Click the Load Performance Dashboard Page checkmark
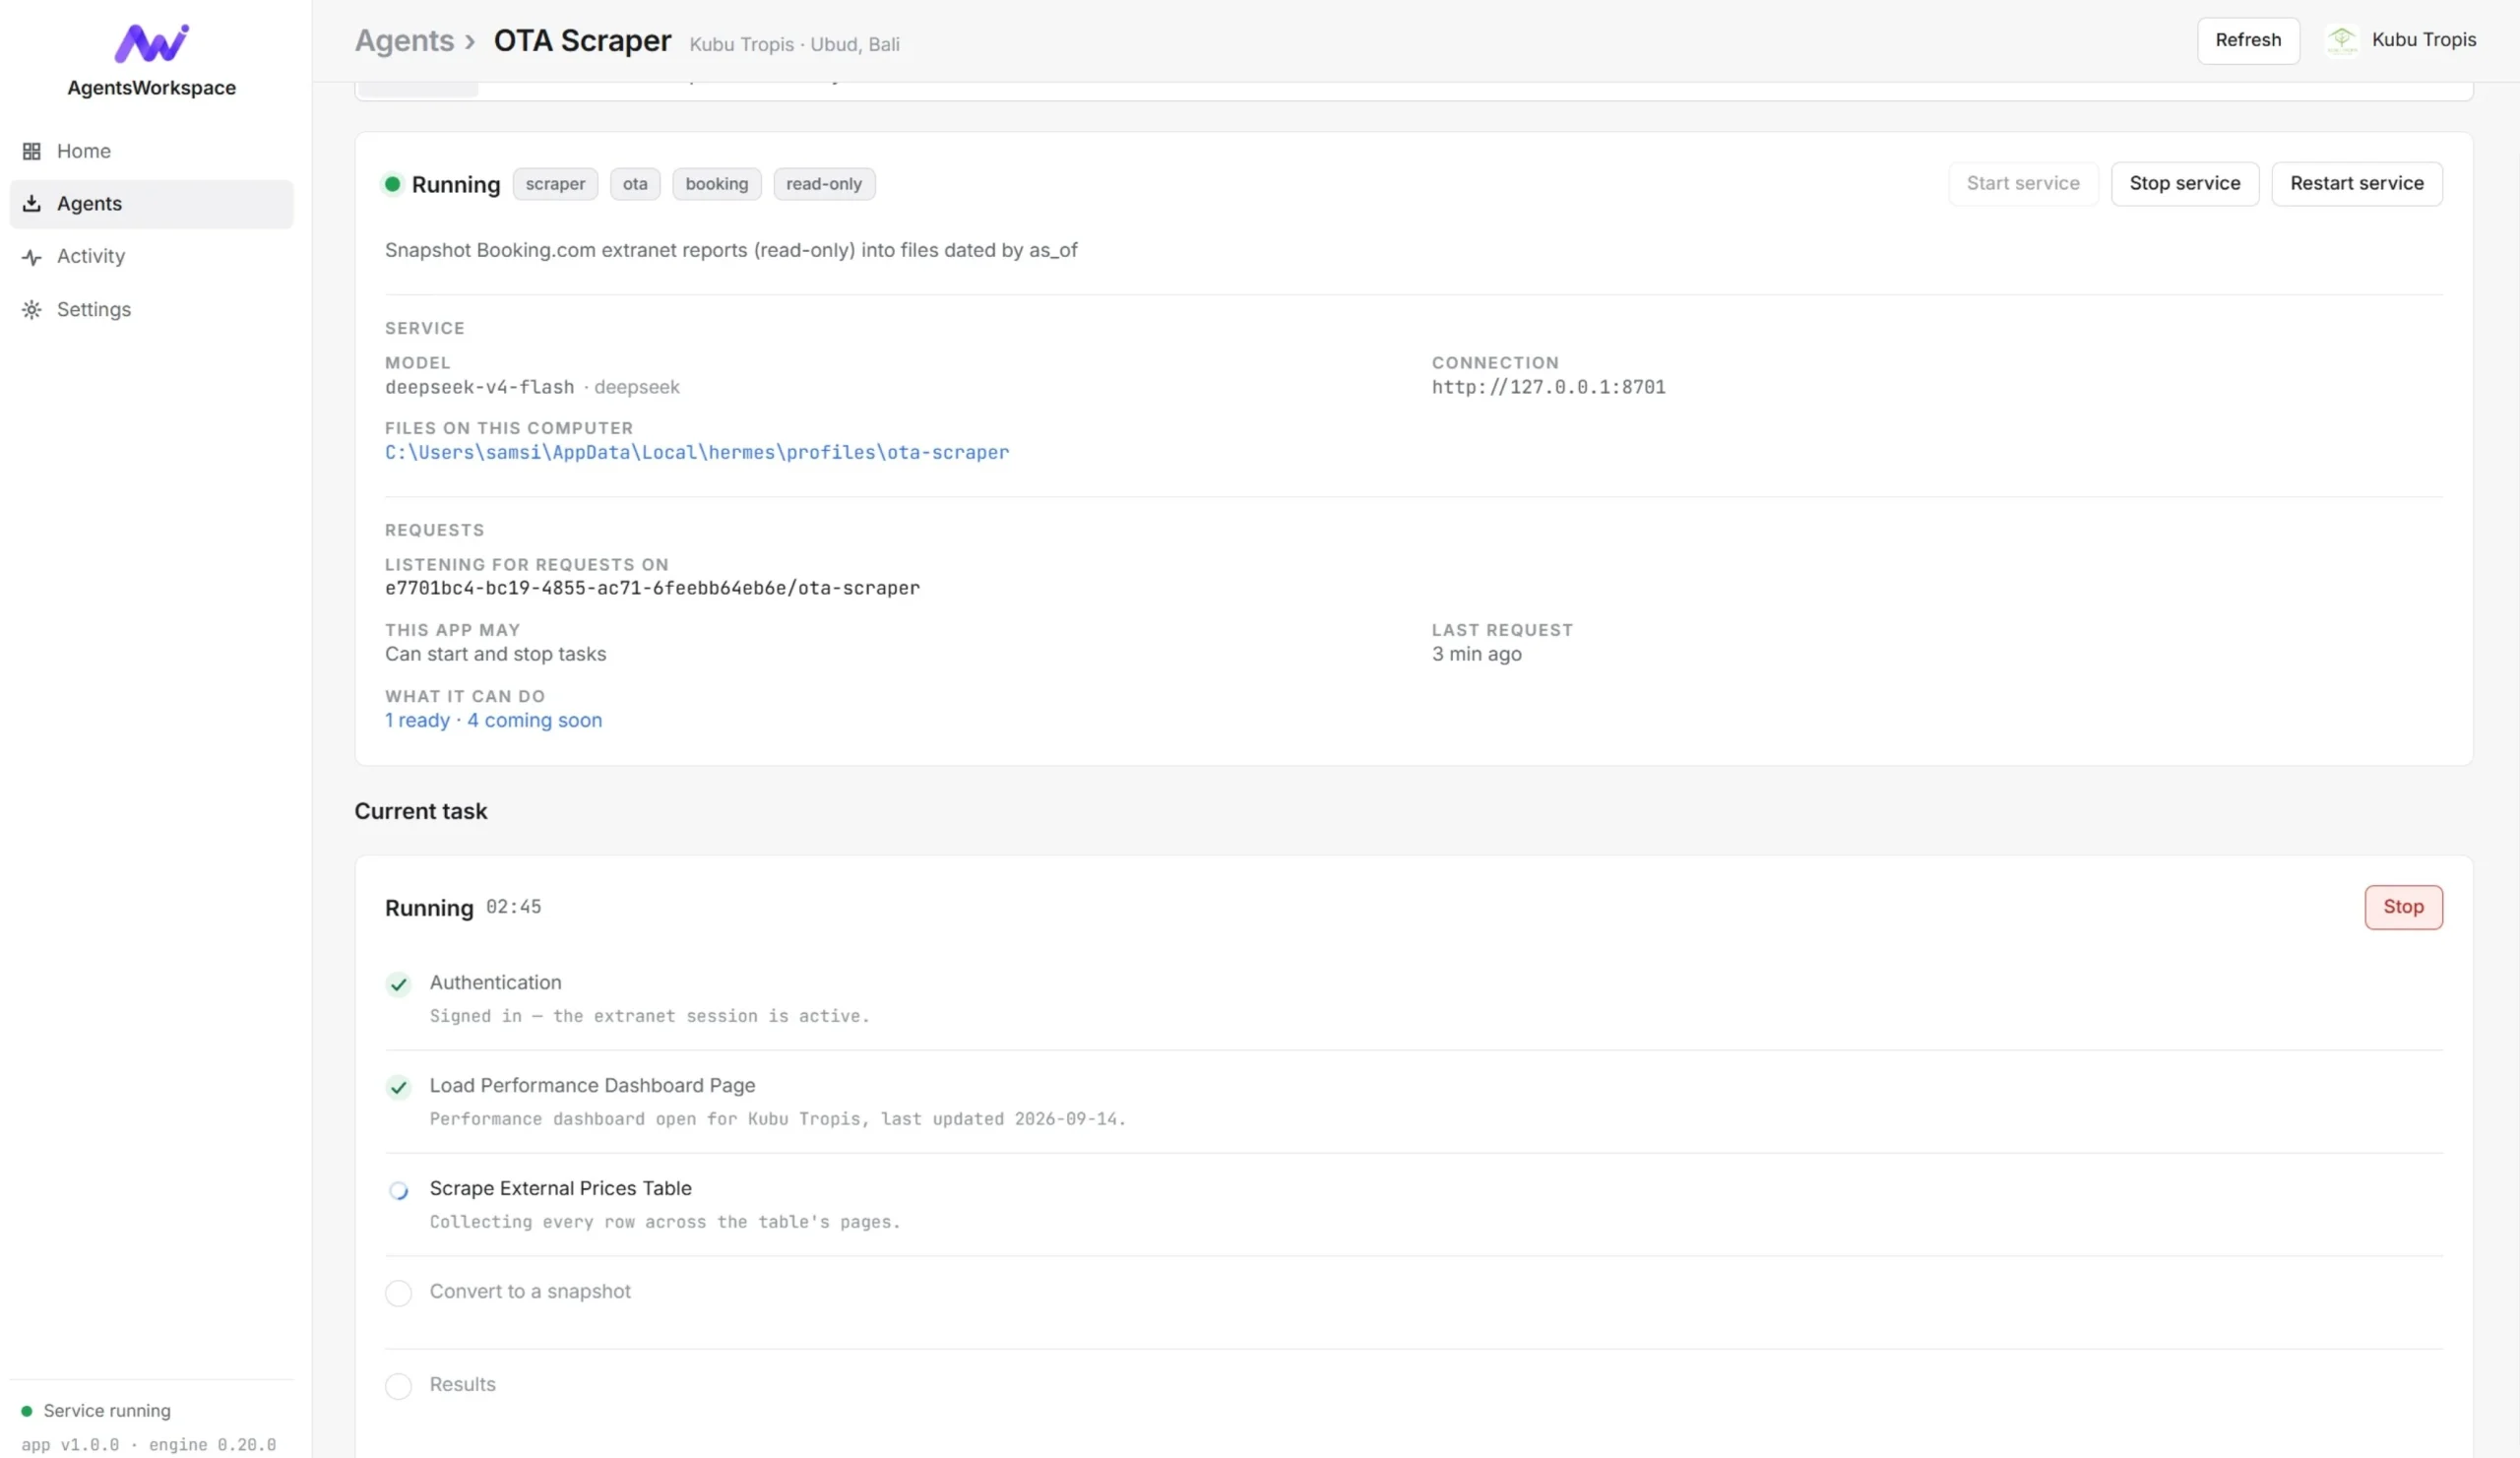Image resolution: width=2520 pixels, height=1458 pixels. coord(398,1088)
